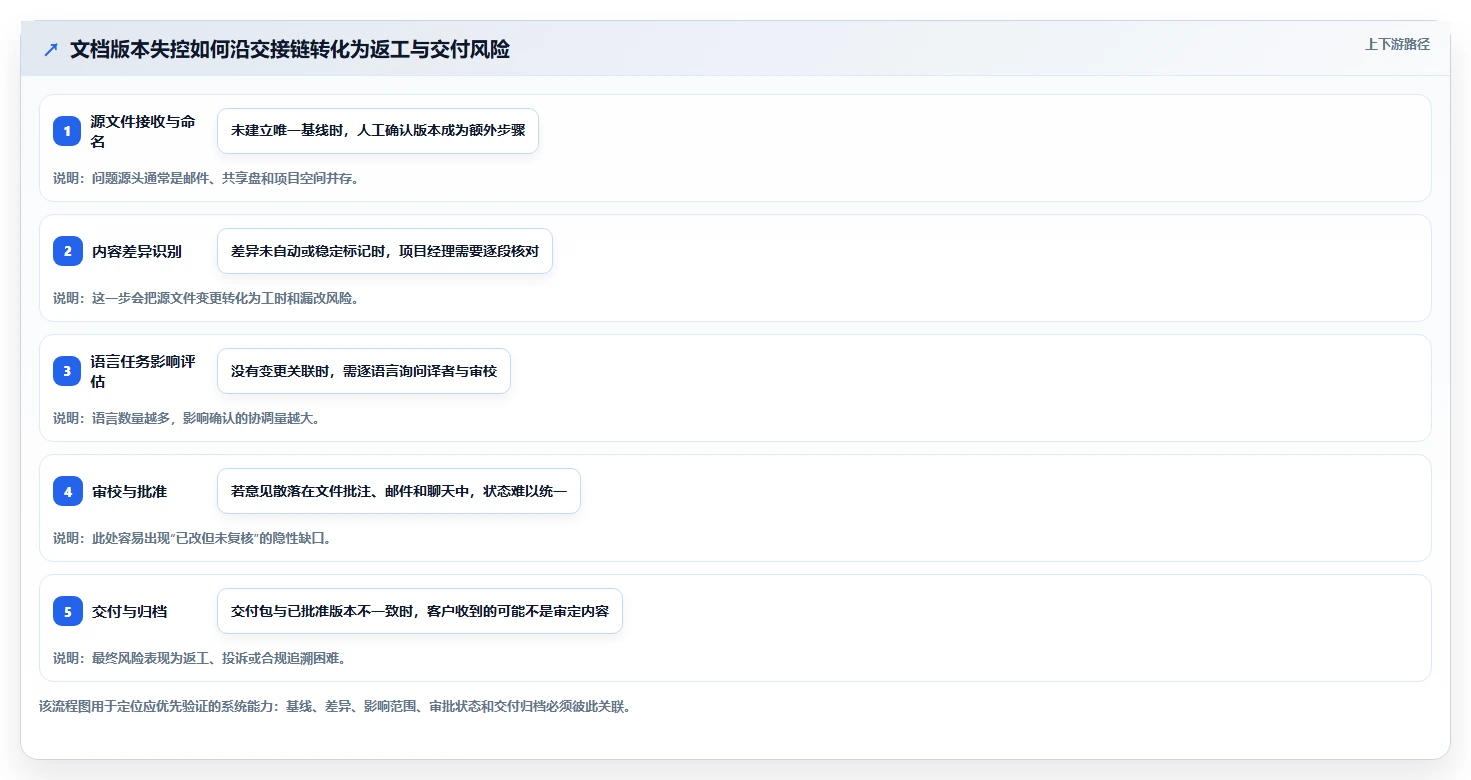Click the note 语言数量越多，影响确认的协调量越大
The height and width of the screenshot is (780, 1471).
187,418
